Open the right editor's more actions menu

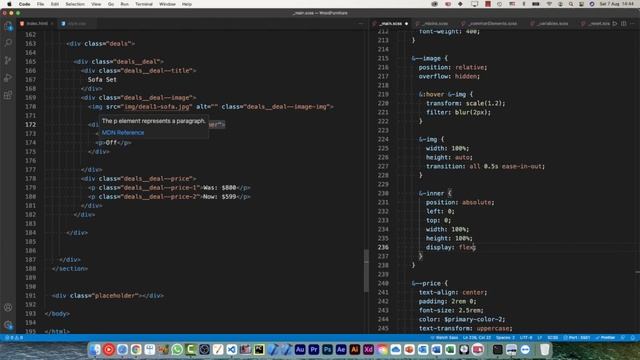tap(632, 24)
